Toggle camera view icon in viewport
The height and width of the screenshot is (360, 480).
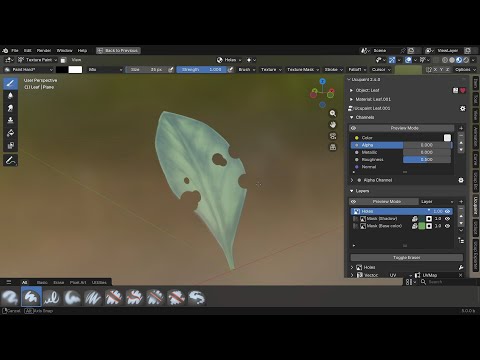pos(333,136)
